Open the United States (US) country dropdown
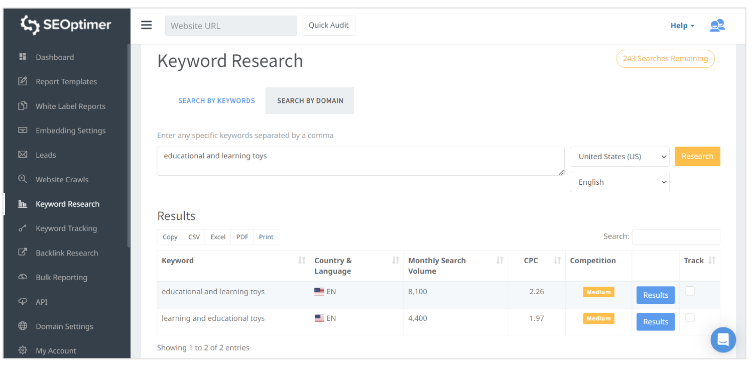This screenshot has height=371, width=753. pos(619,156)
